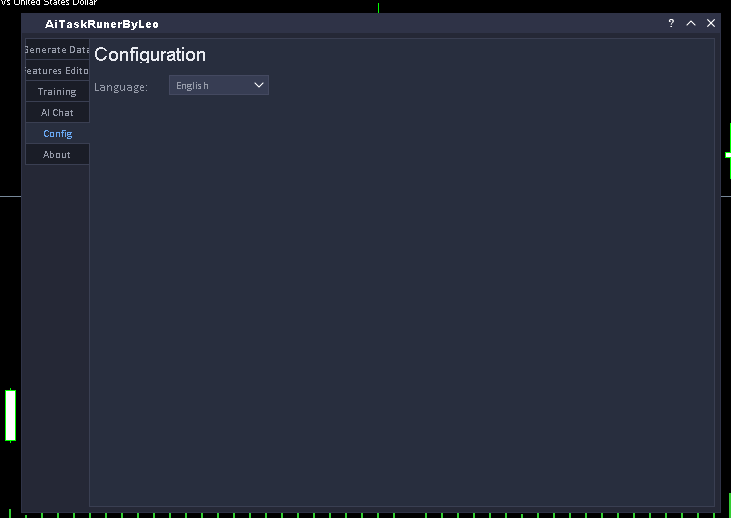Open the Language dropdown showing English
Image resolution: width=731 pixels, height=518 pixels.
click(210, 85)
